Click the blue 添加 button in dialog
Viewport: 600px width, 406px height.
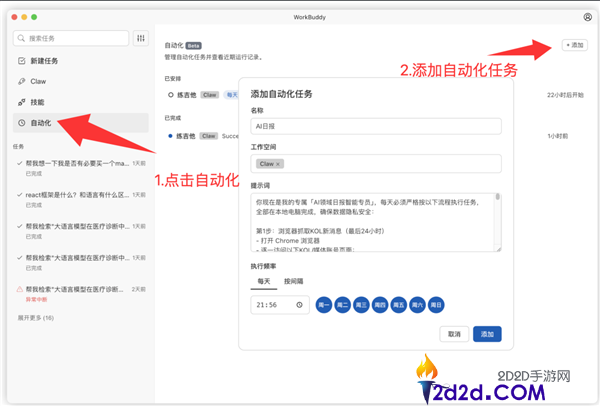[487, 334]
